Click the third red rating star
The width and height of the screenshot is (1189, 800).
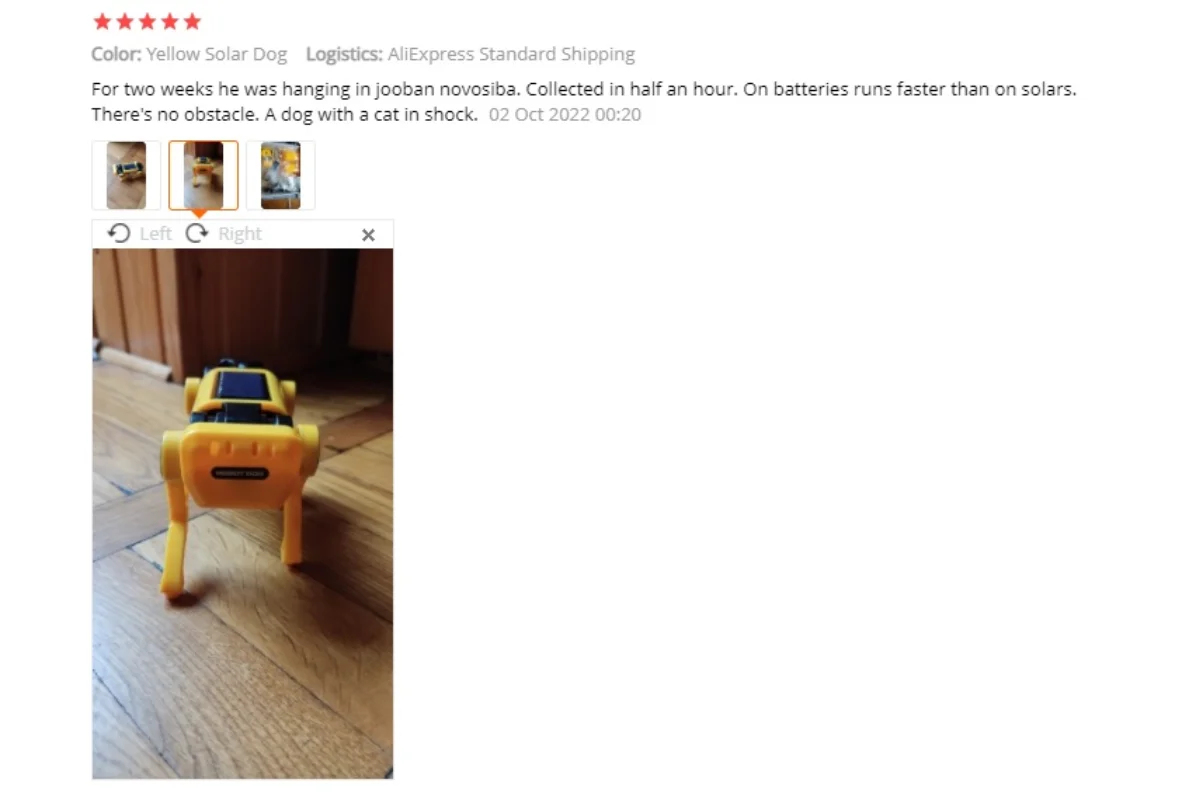147,21
